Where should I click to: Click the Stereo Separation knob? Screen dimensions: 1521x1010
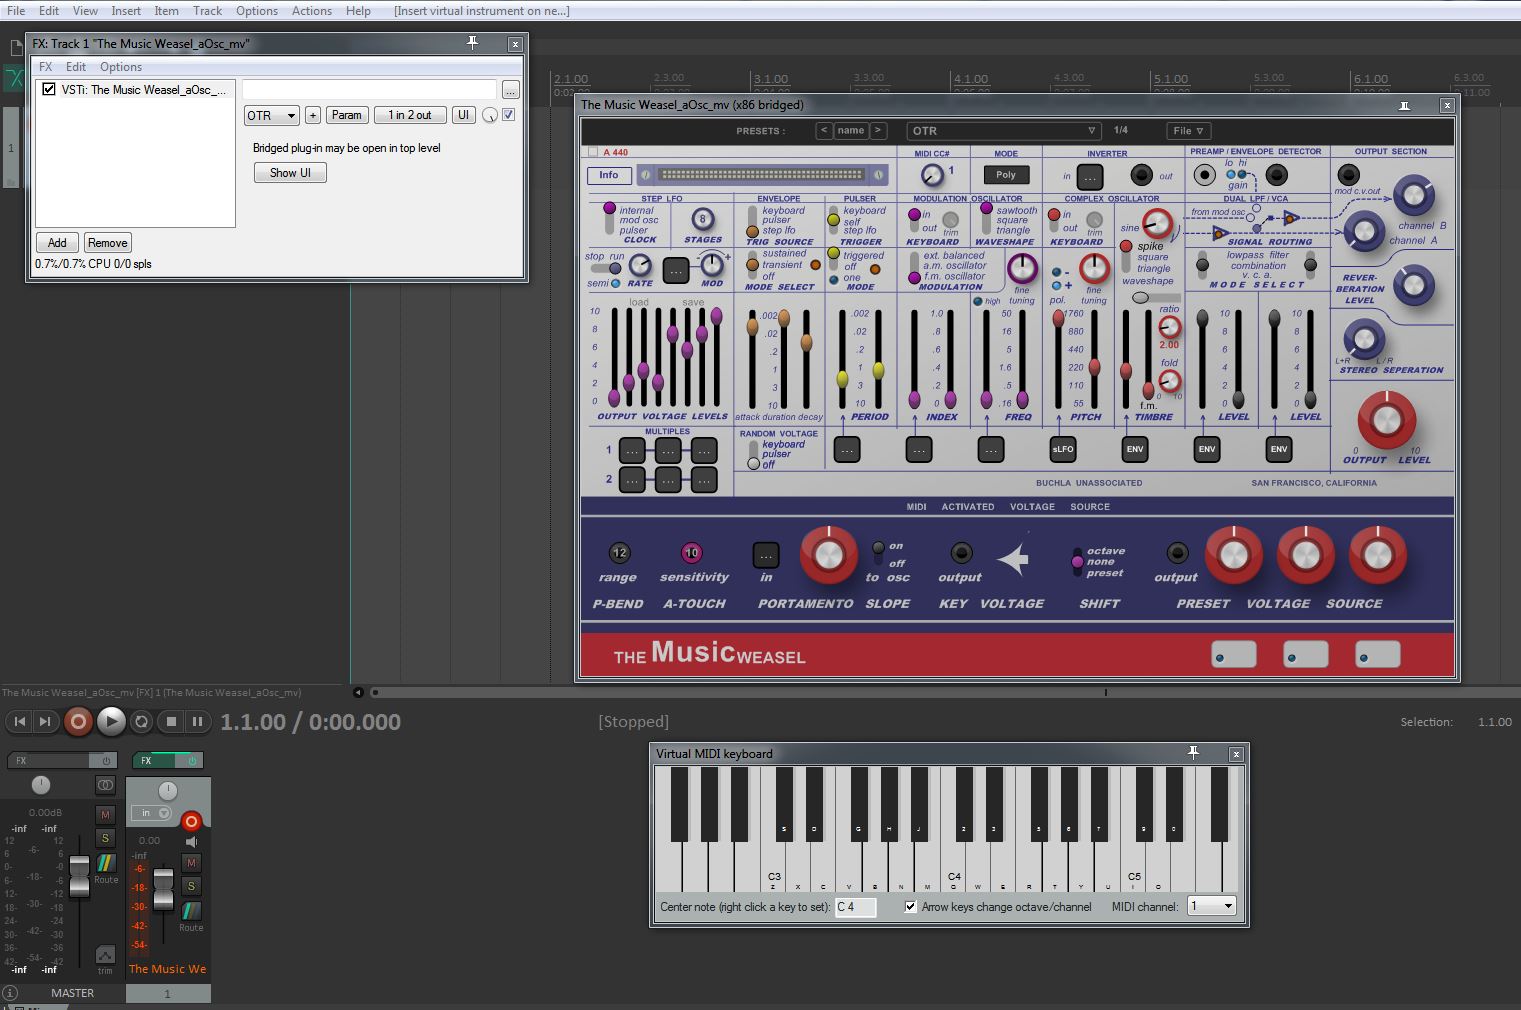[1363, 340]
